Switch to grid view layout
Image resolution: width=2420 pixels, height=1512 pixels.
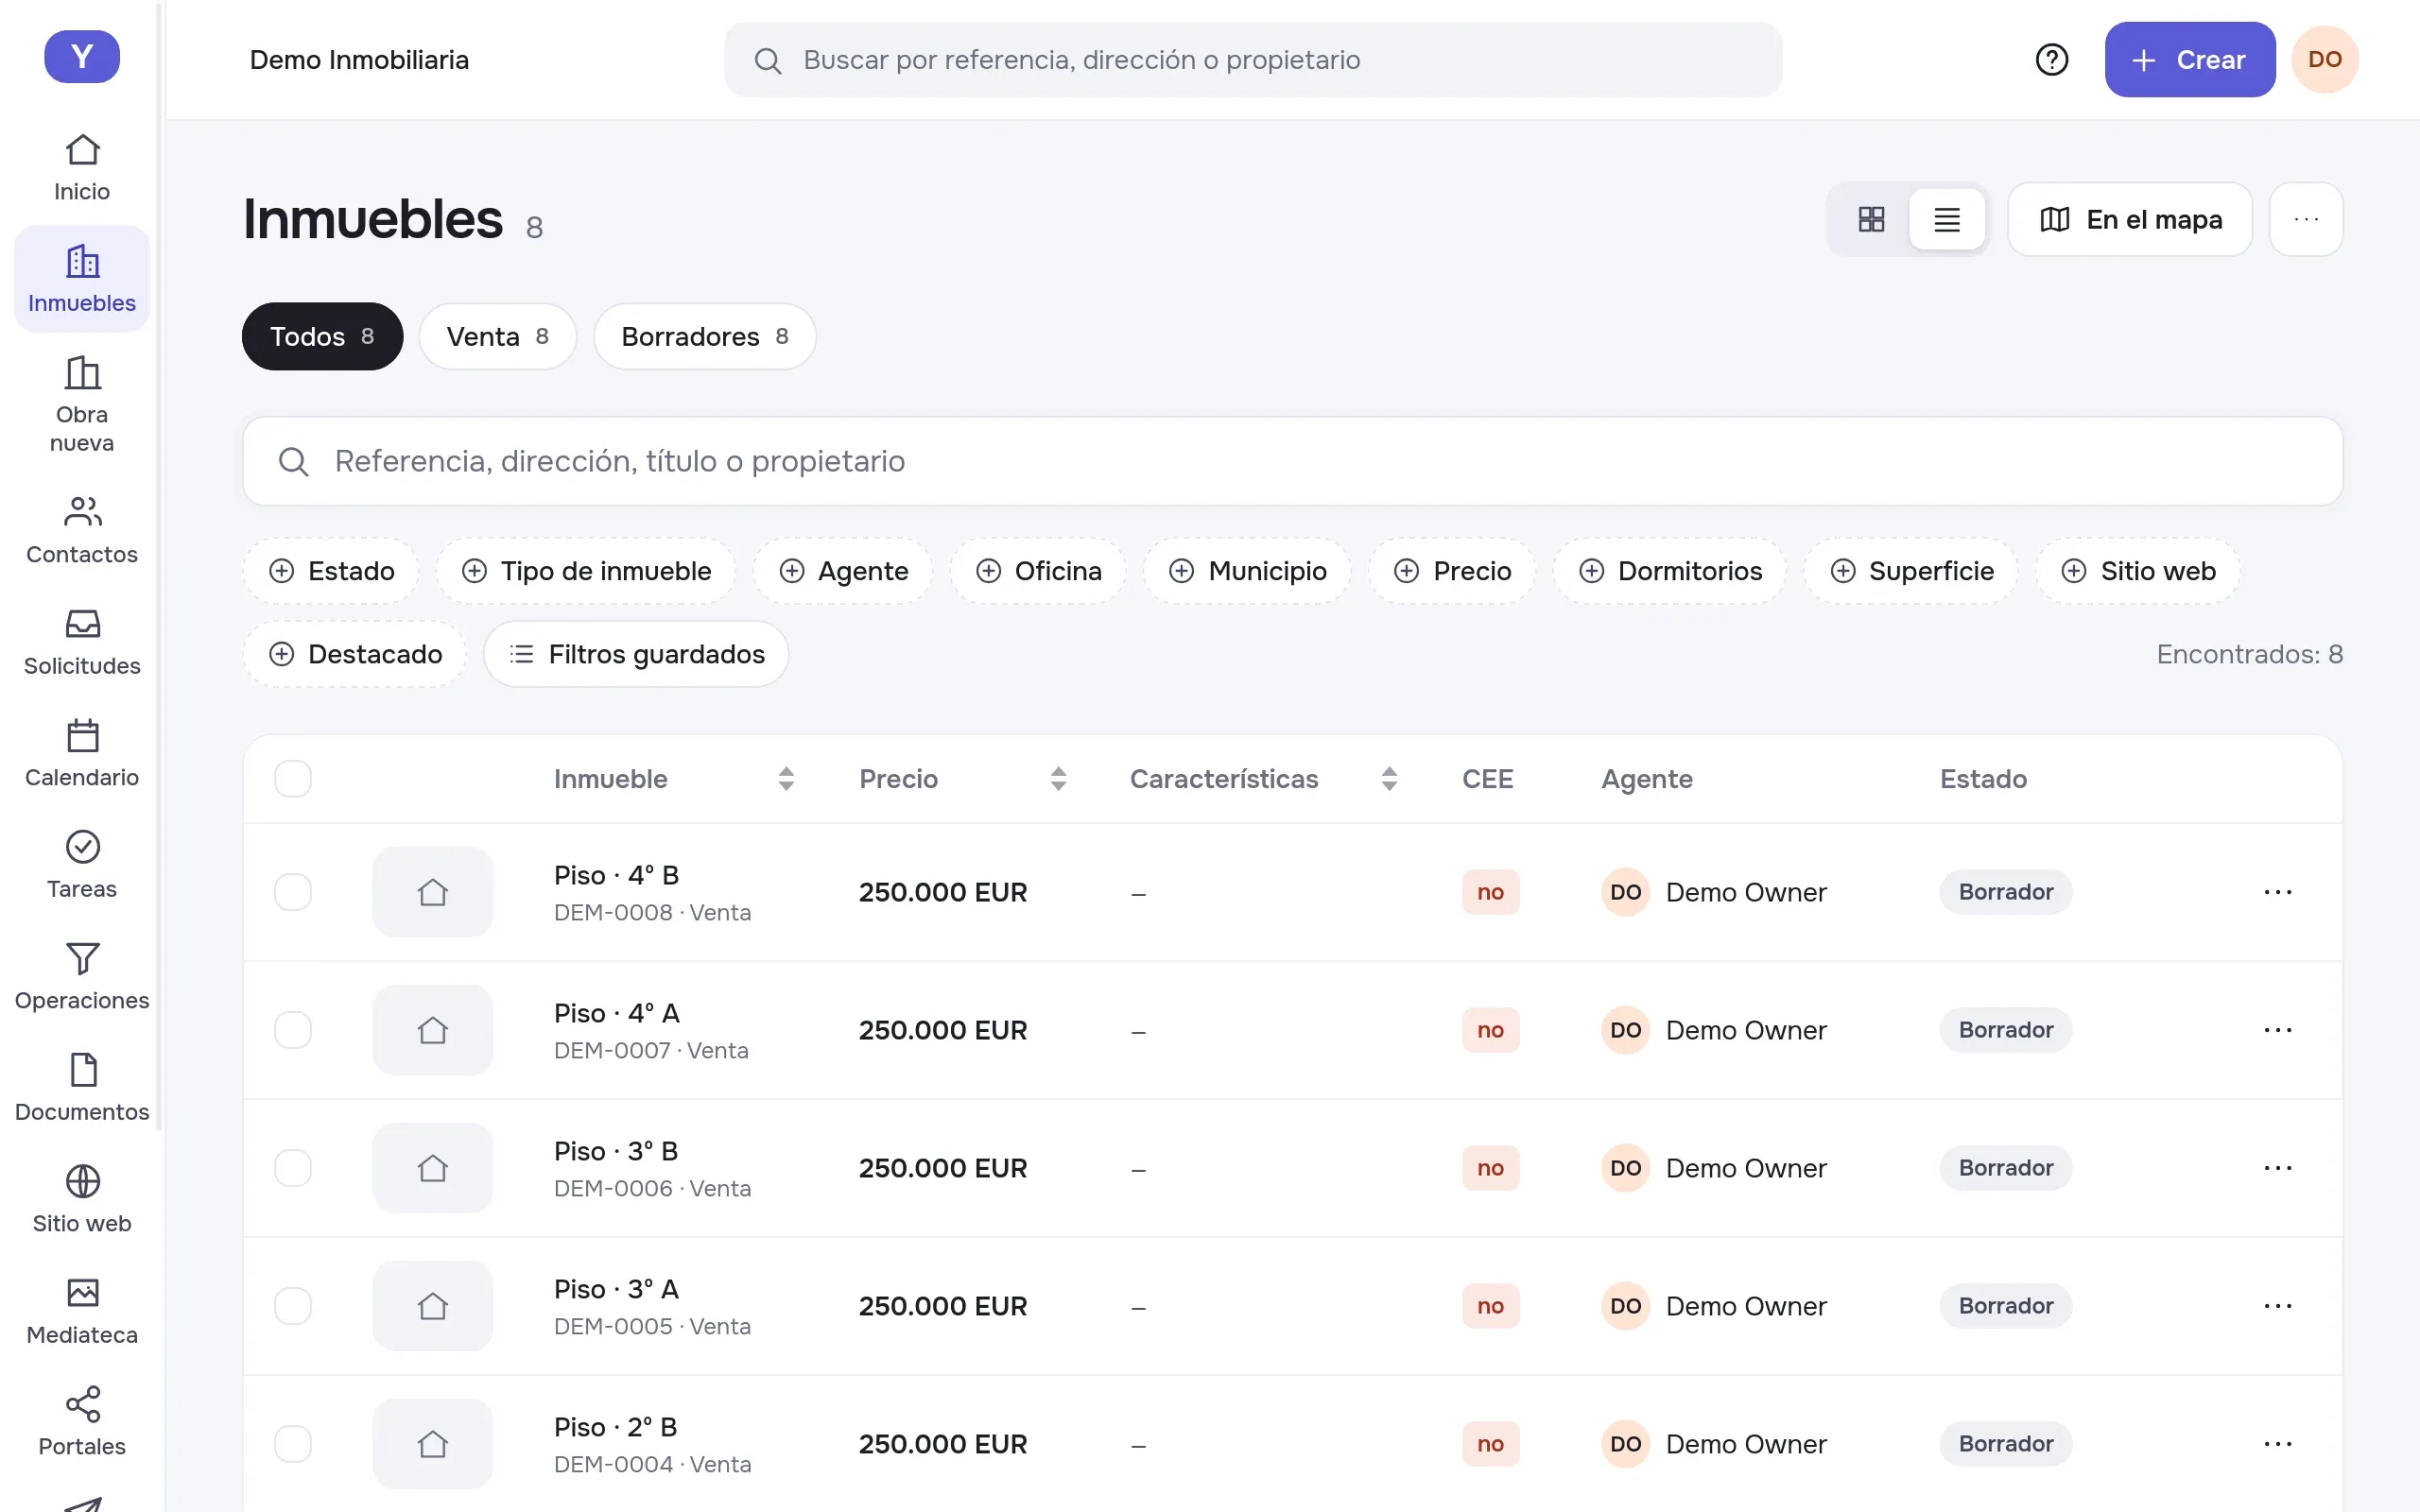point(1870,219)
